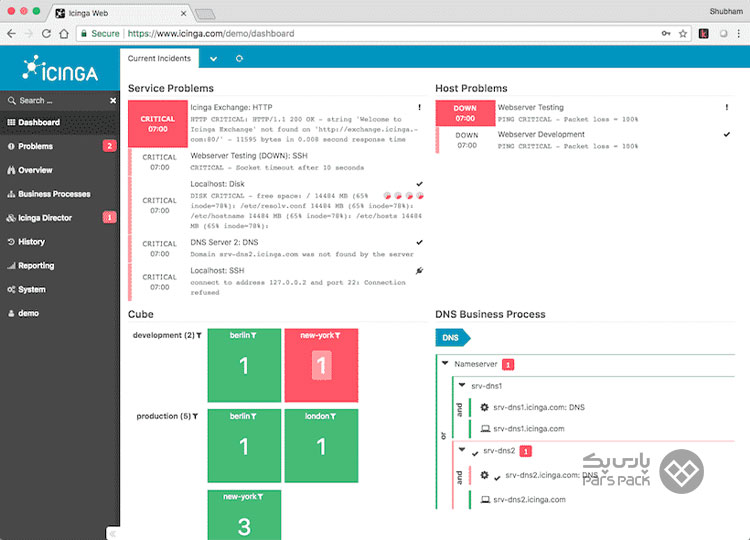Click the acknowledged checkmark on Localhost: Disk
Image resolution: width=750 pixels, height=540 pixels.
click(x=419, y=184)
